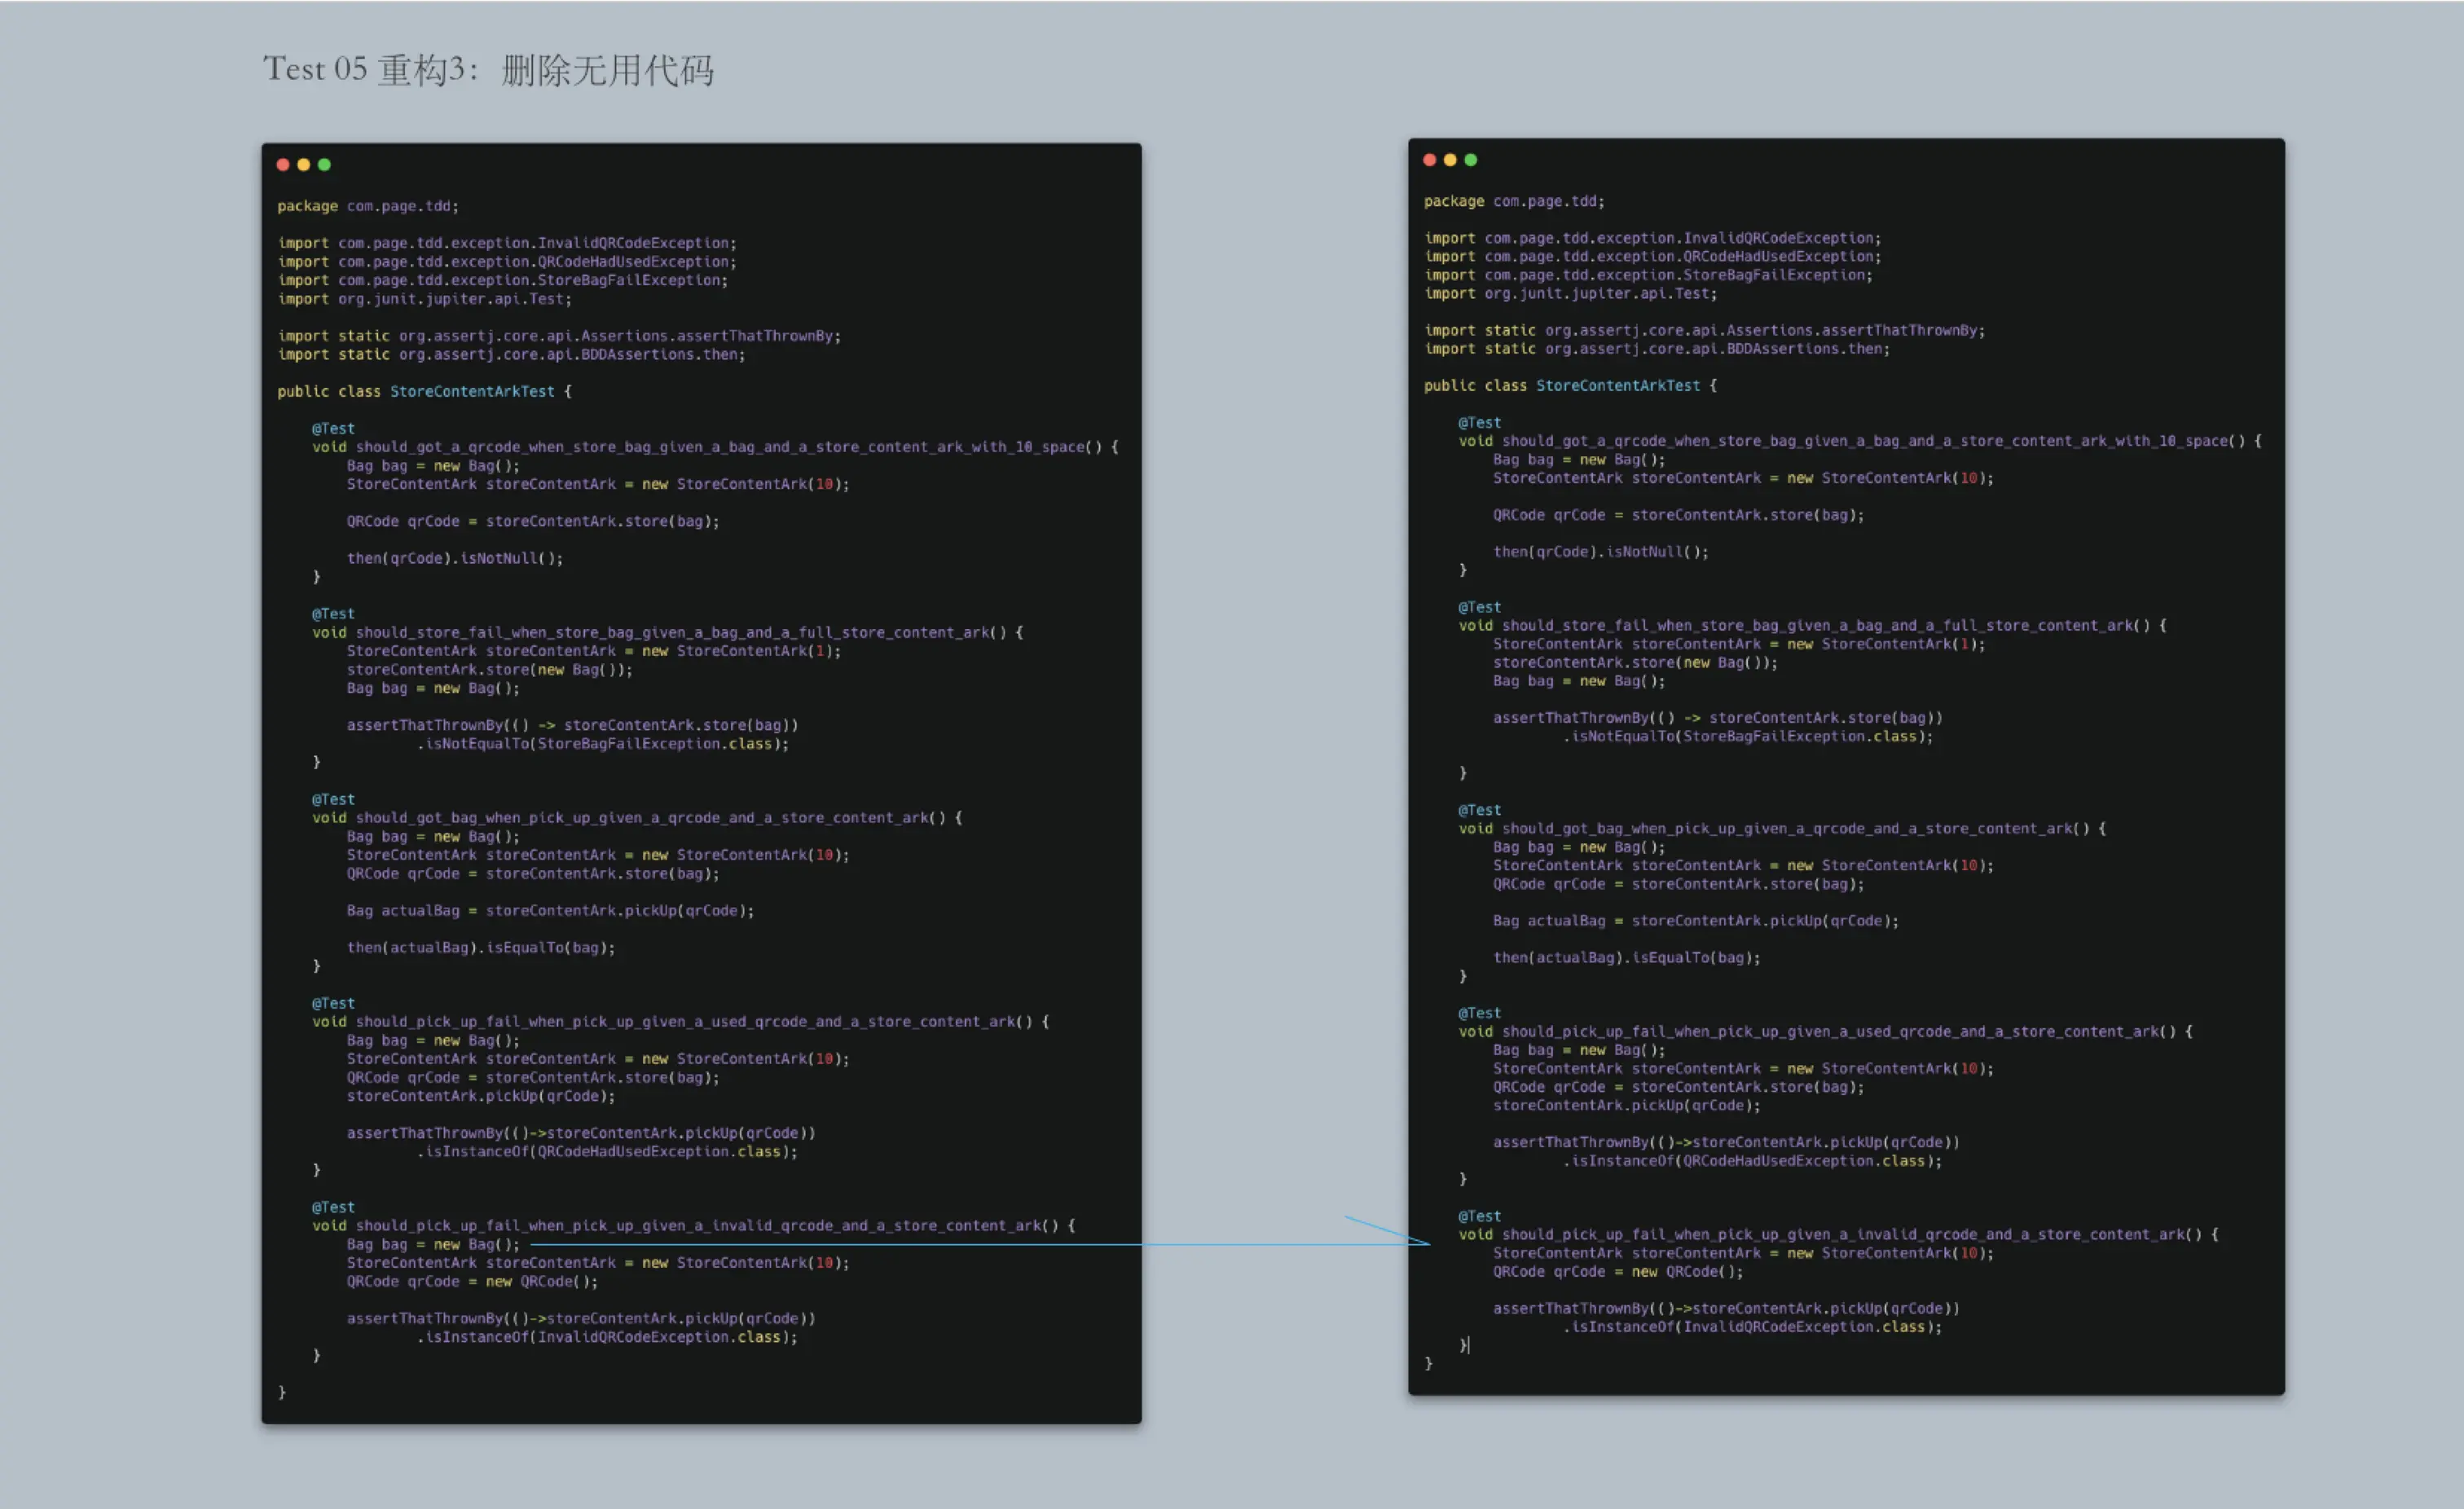The width and height of the screenshot is (2464, 1509).
Task: Click 'package com.page.tdd;' in left window
Action: click(367, 206)
